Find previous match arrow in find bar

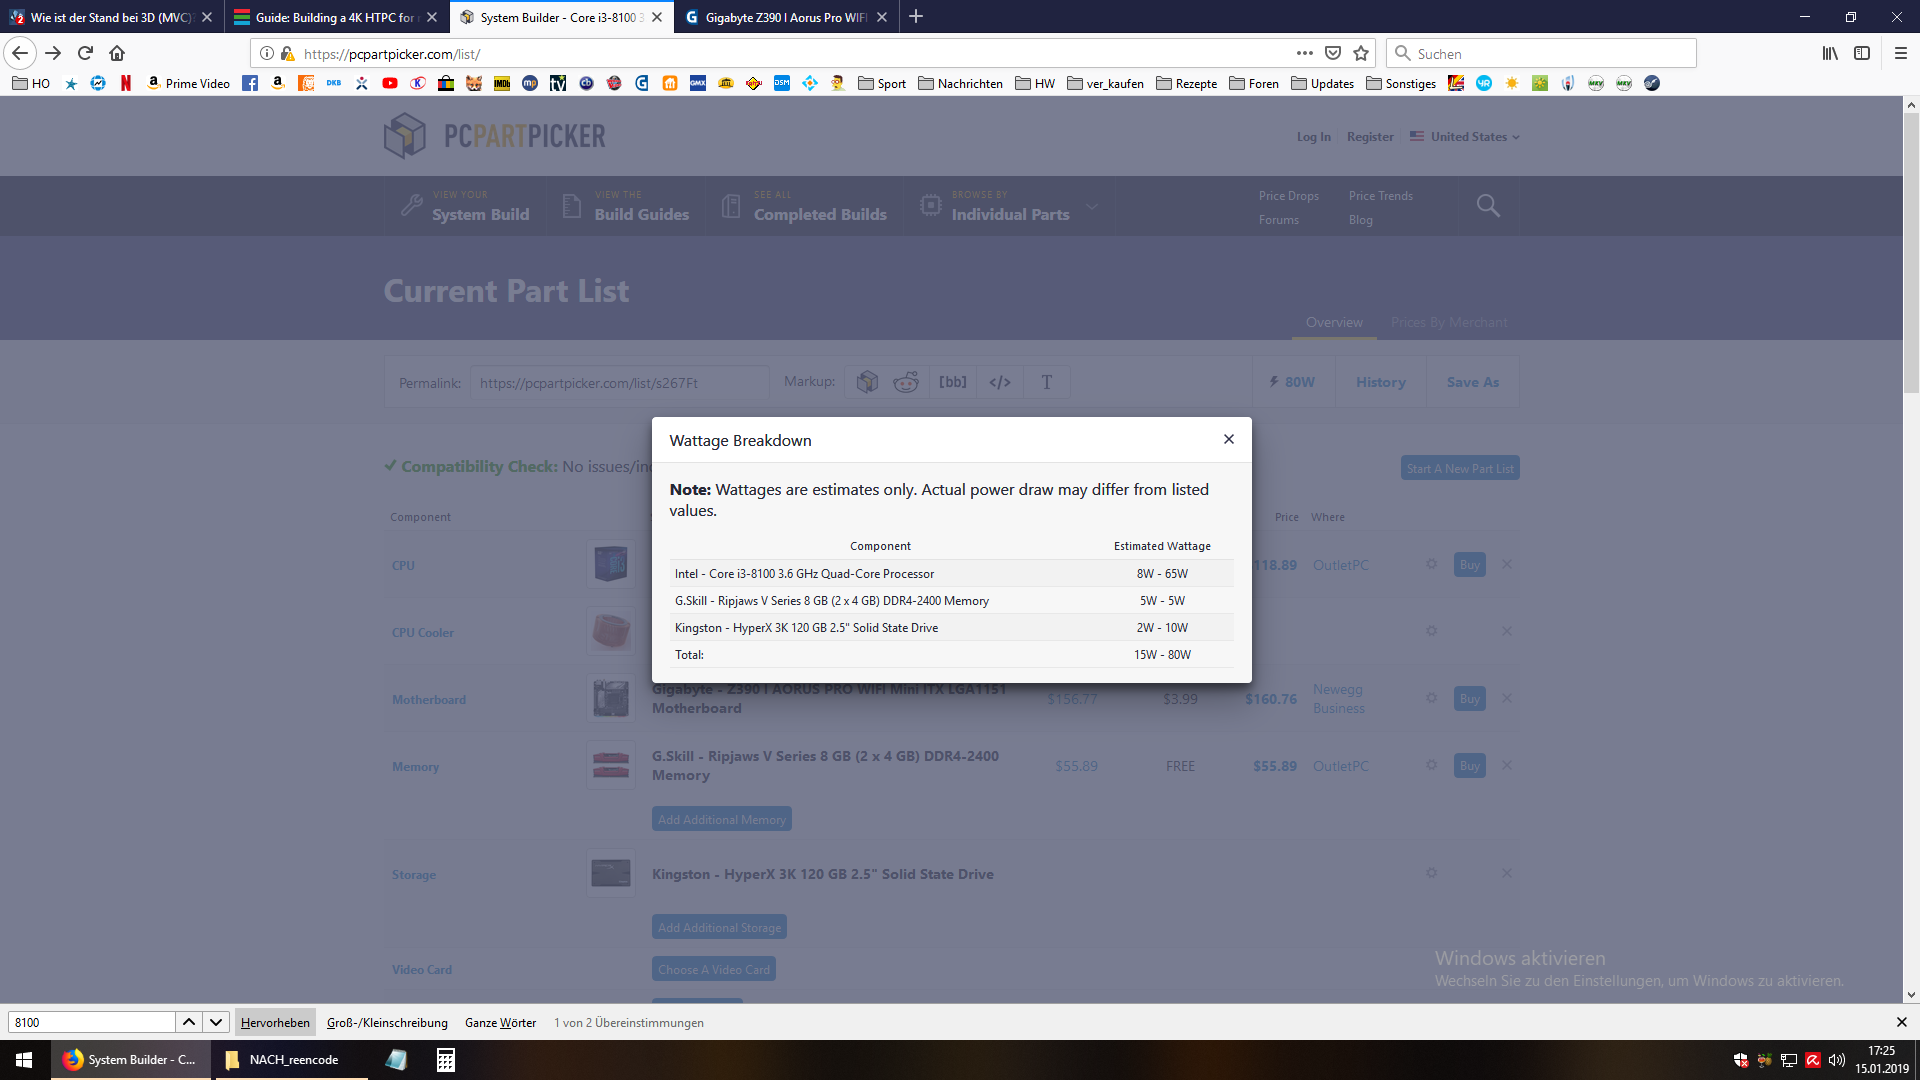click(189, 1022)
